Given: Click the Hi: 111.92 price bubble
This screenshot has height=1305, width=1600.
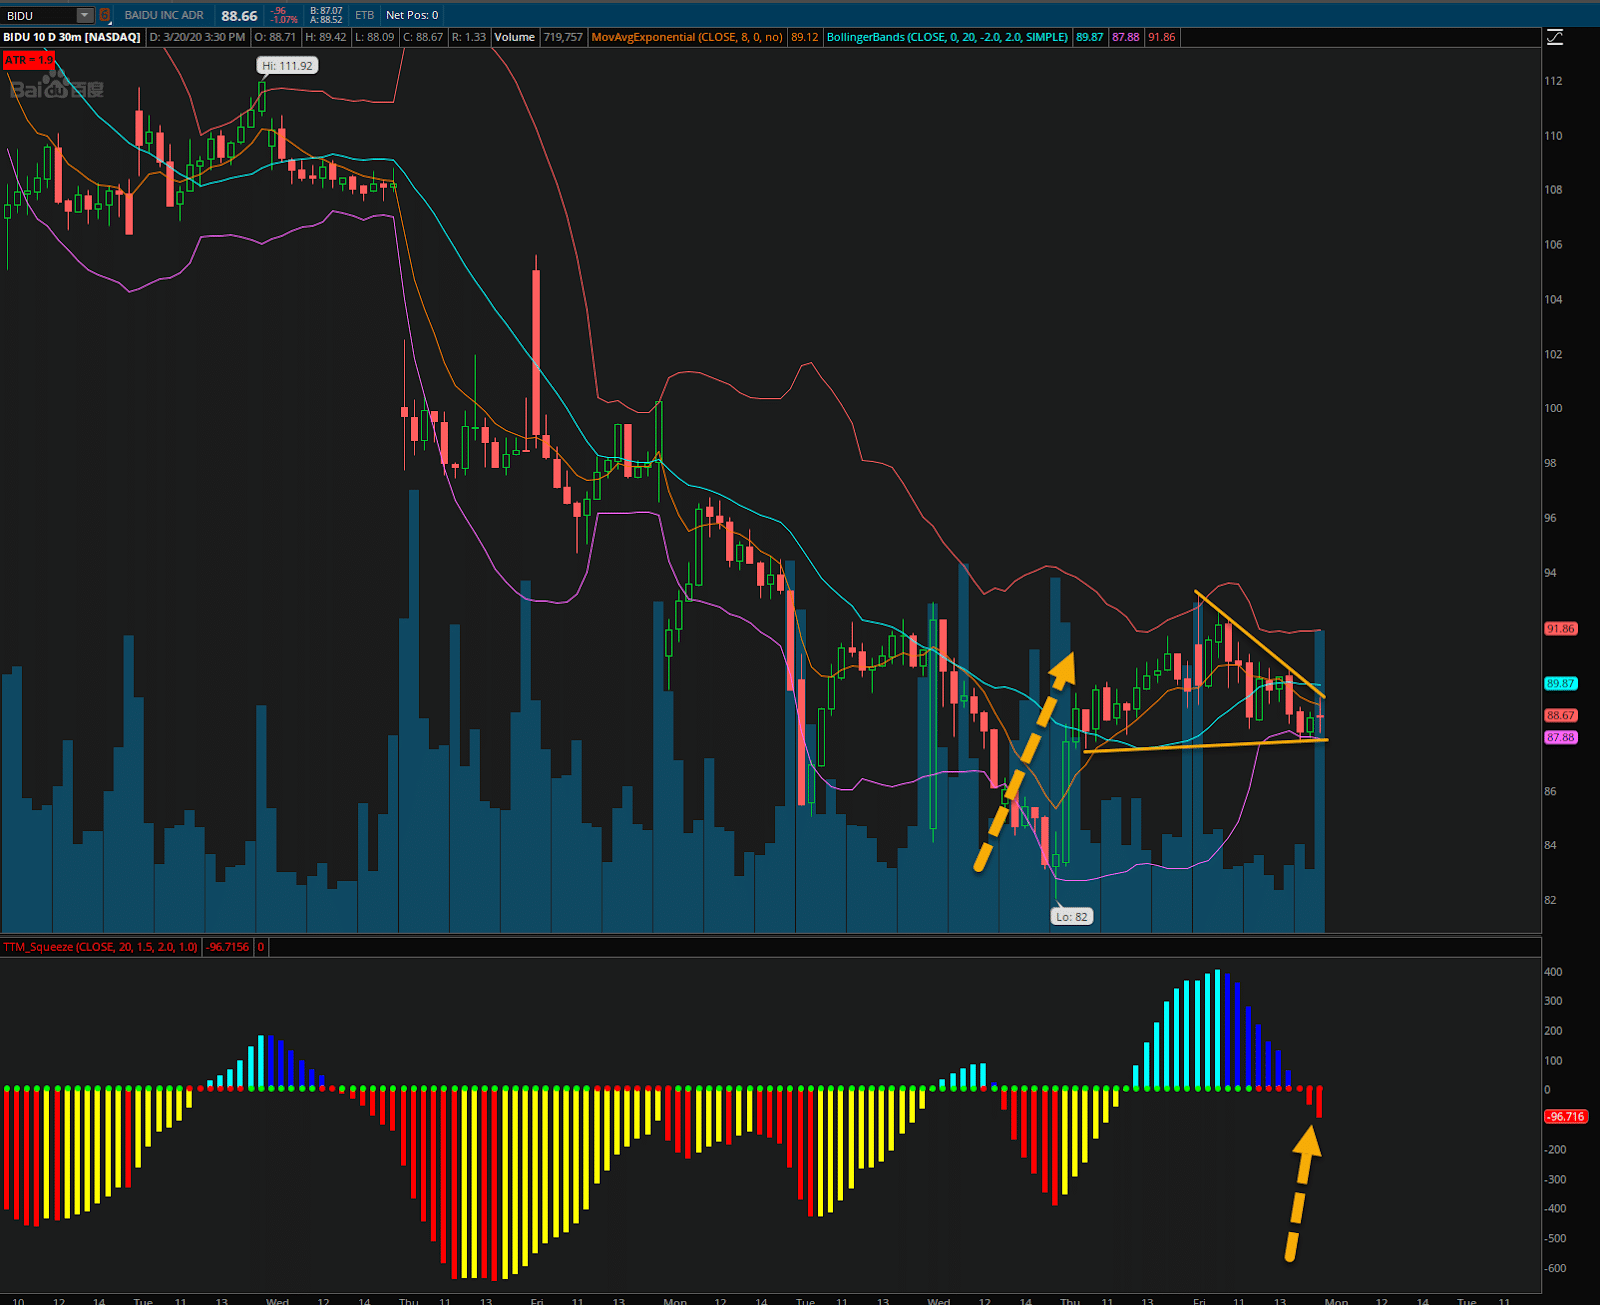Looking at the screenshot, I should coord(287,66).
